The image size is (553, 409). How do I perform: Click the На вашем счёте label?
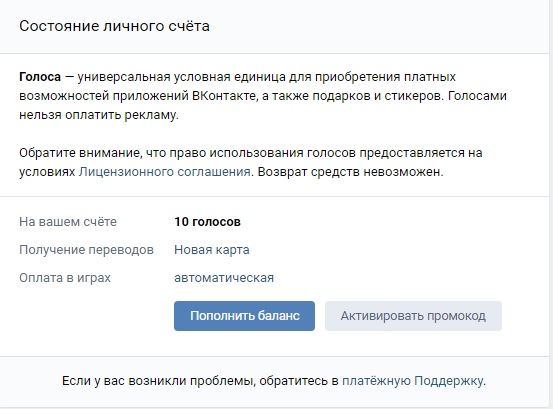coord(68,222)
